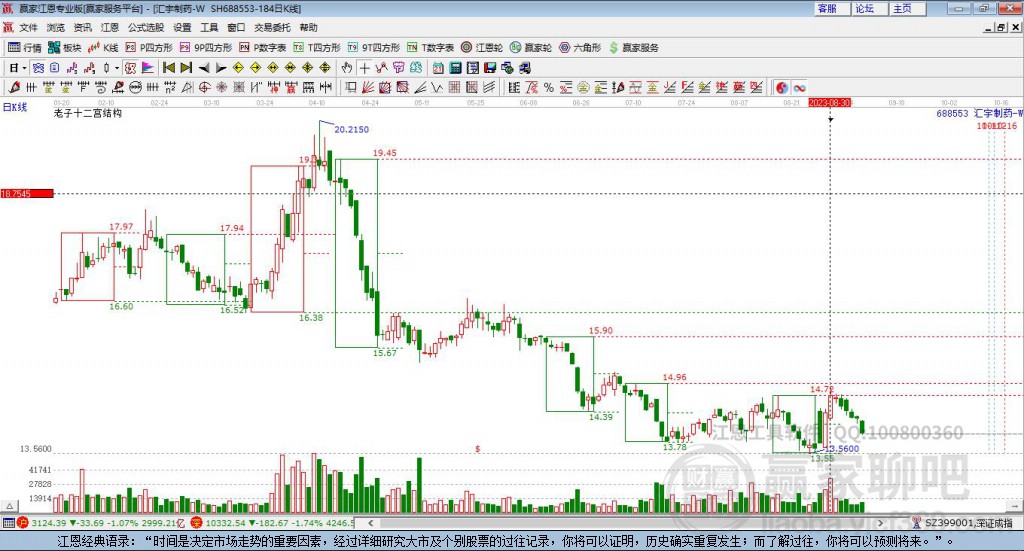Click the horizontal scrollbar left arrow

pos(370,523)
